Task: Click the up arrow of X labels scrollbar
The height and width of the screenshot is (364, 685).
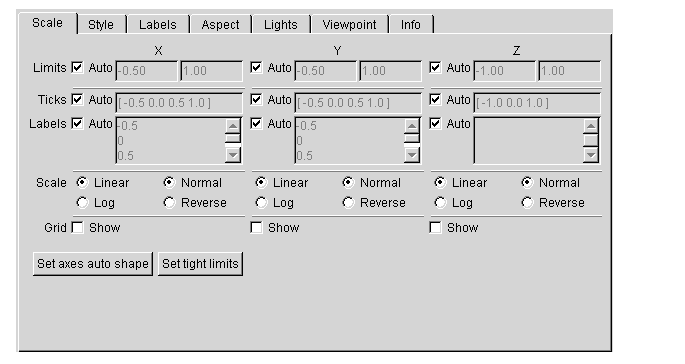Action: tap(233, 126)
